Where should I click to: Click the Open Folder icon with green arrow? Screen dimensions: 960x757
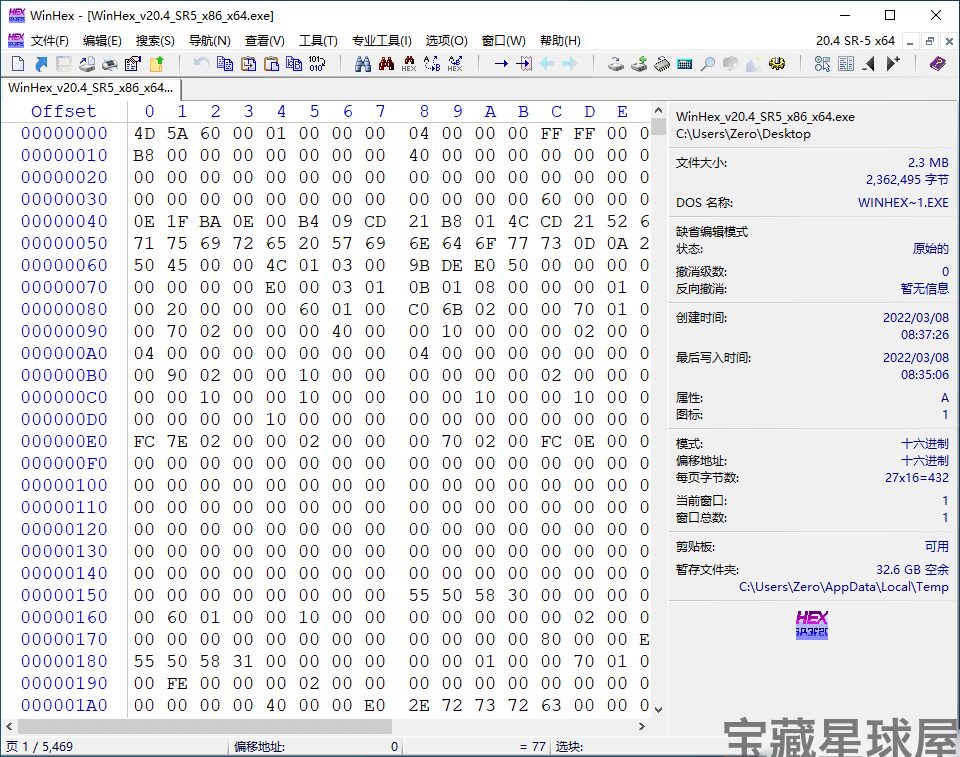(157, 64)
